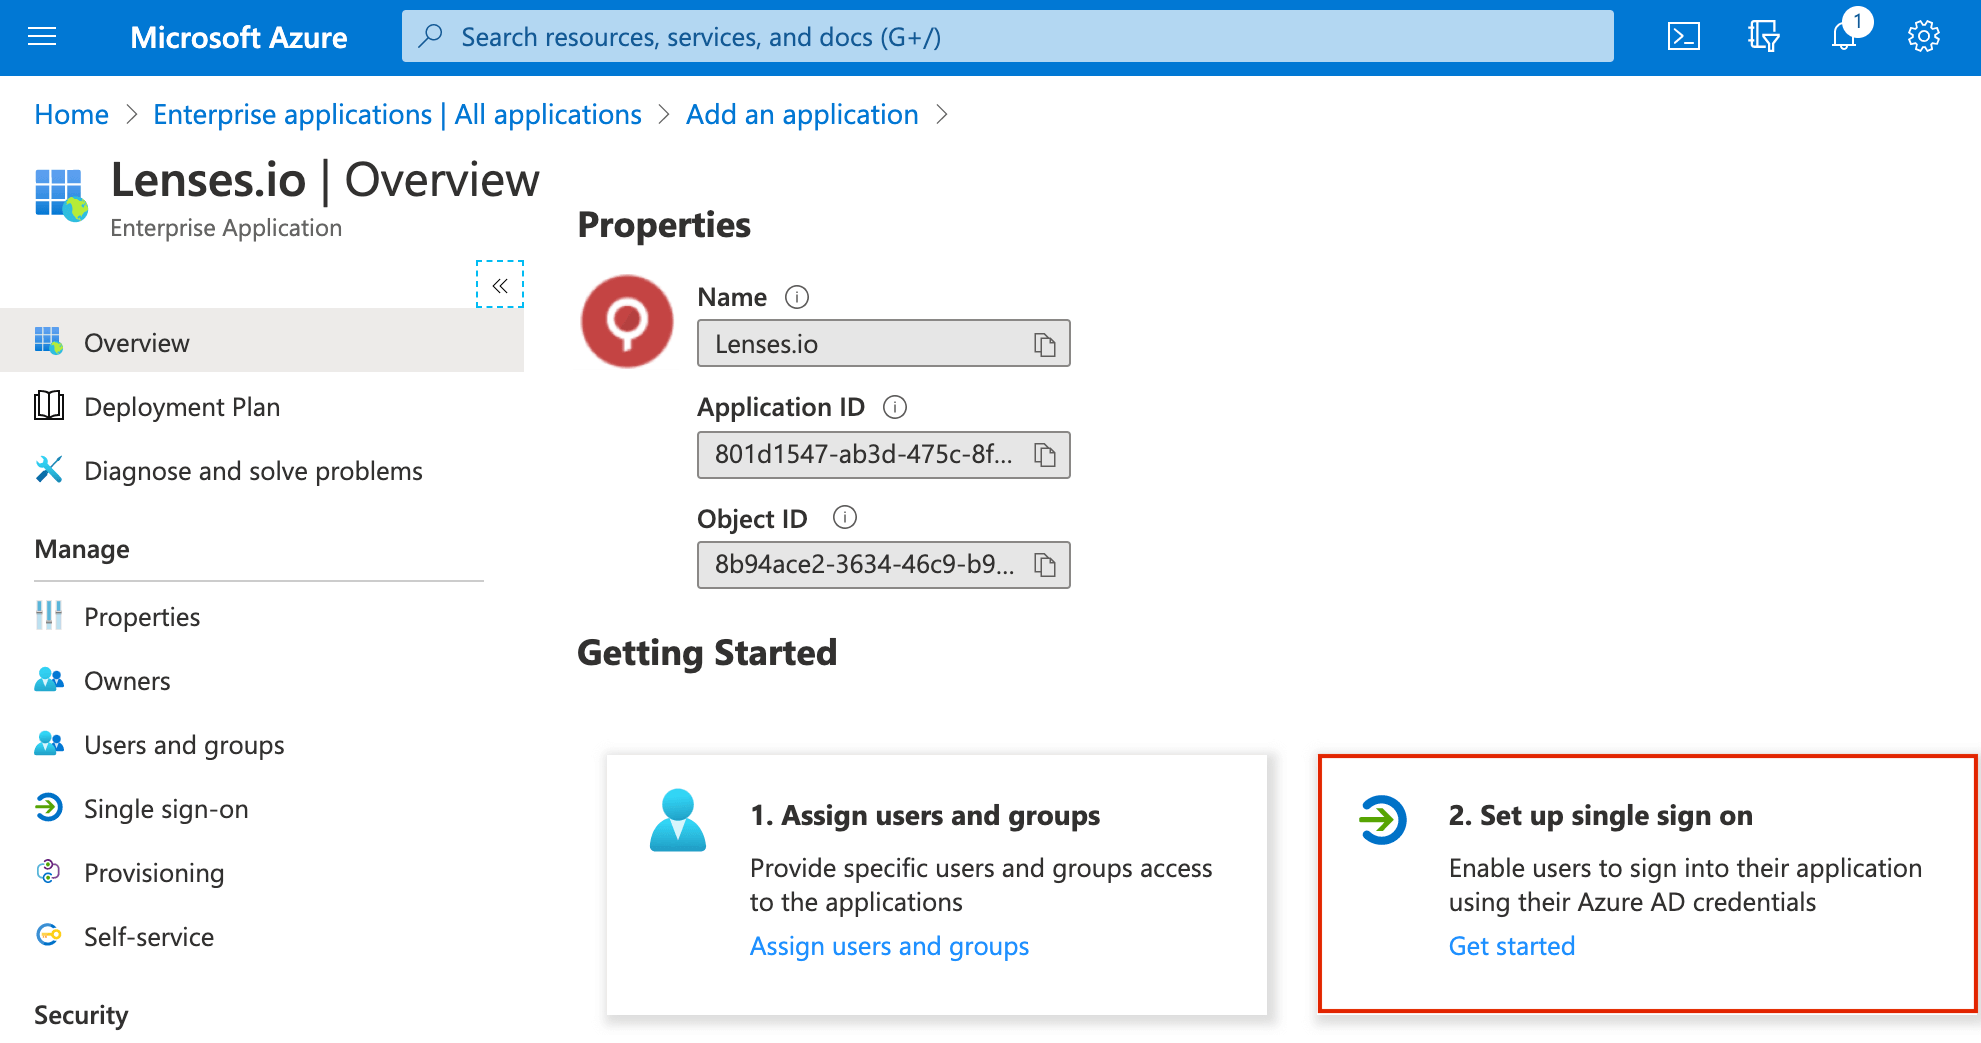Click the Object ID value field
This screenshot has height=1043, width=1981.
tap(884, 565)
